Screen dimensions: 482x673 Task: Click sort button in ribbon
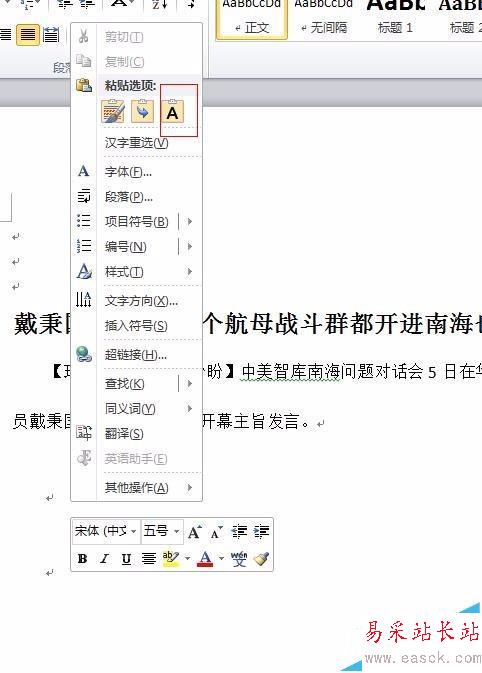point(159,4)
